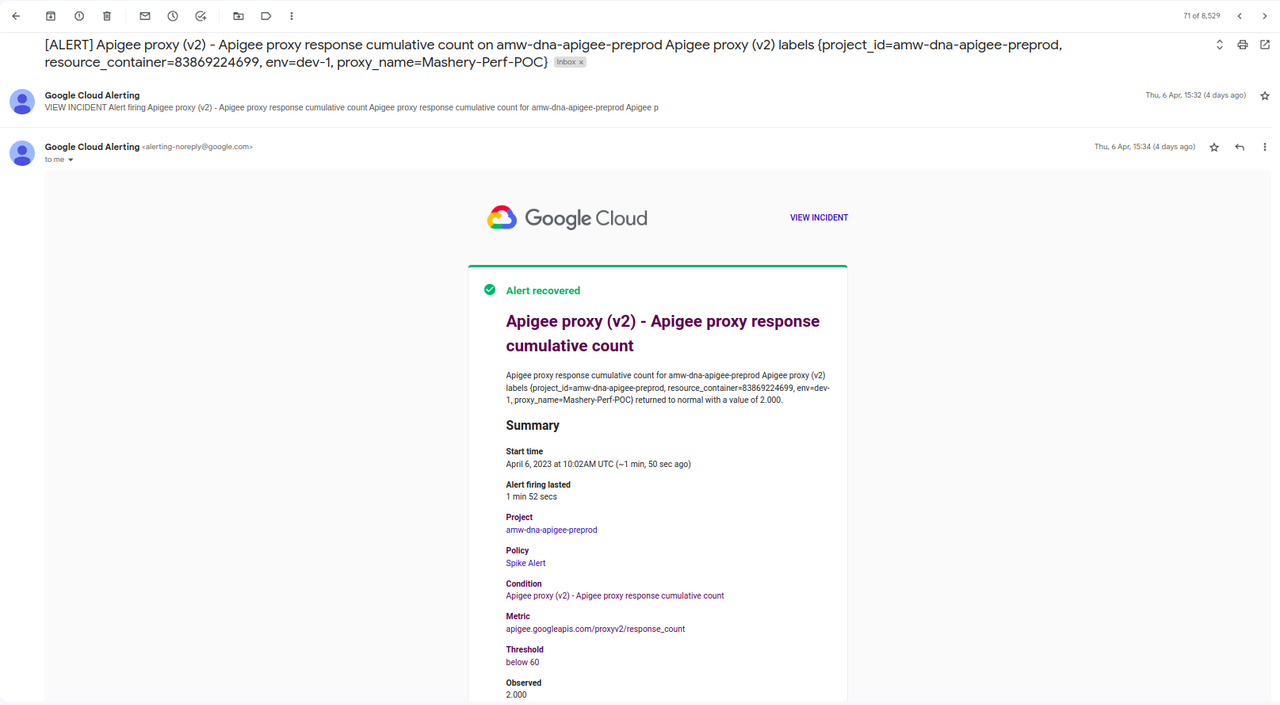
Task: Click the observed value '2.000'
Action: 516,695
